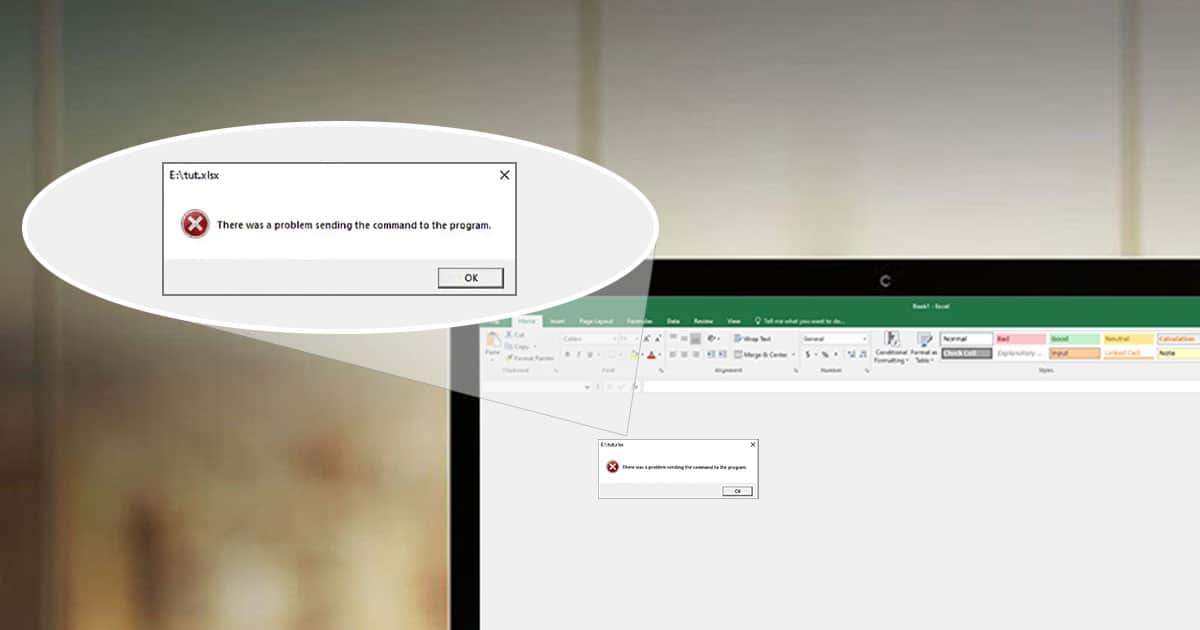Toggle the Wrap Text option

tap(752, 339)
